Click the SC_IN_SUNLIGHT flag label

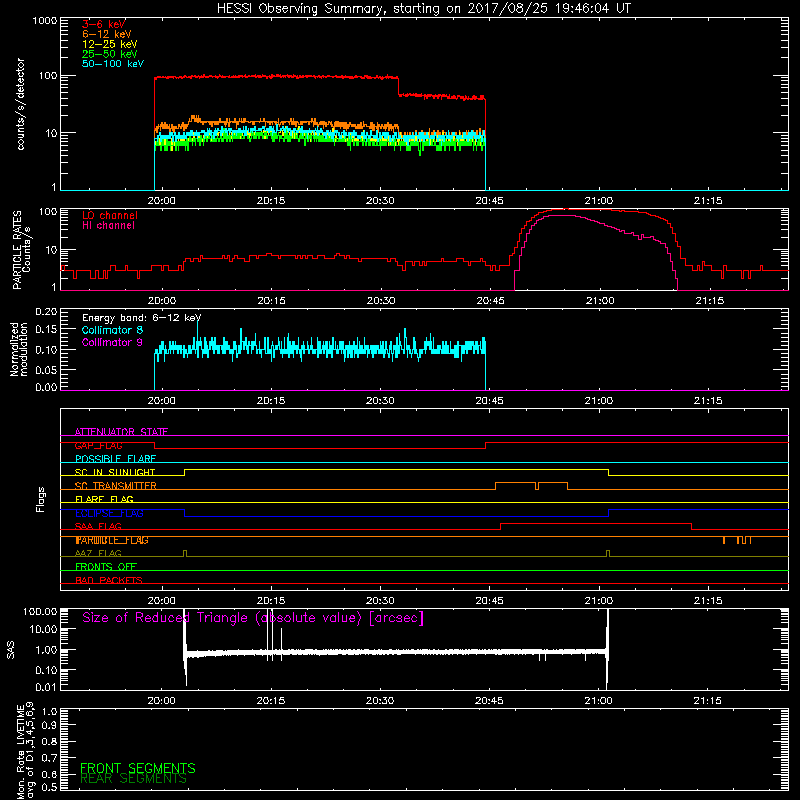coord(115,472)
